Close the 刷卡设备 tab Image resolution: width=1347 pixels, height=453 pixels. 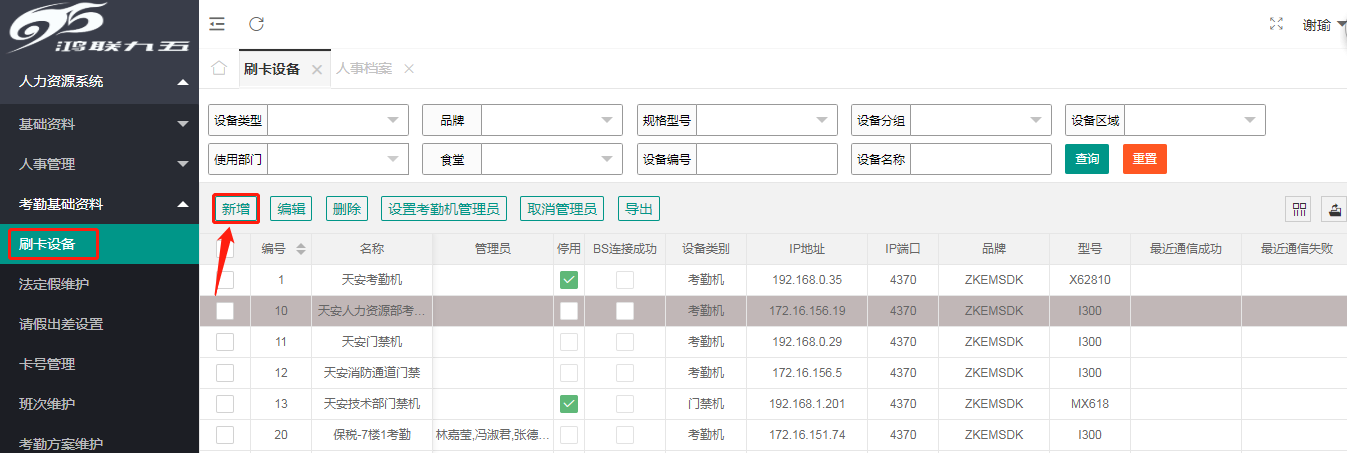coord(317,70)
